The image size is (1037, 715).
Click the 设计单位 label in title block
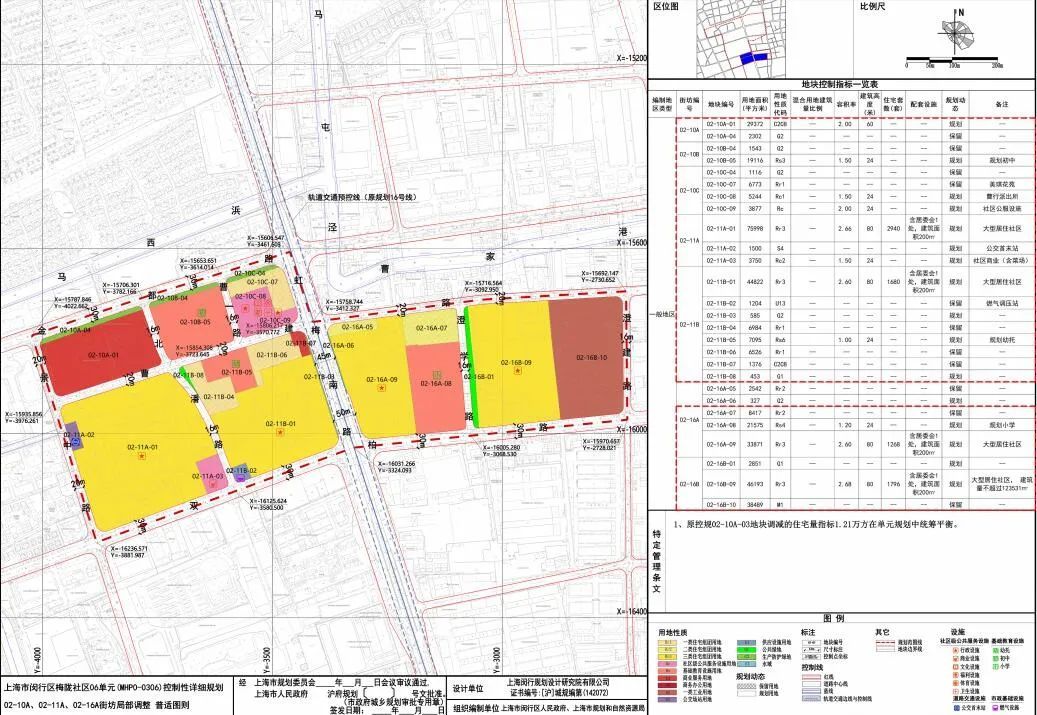tap(468, 689)
